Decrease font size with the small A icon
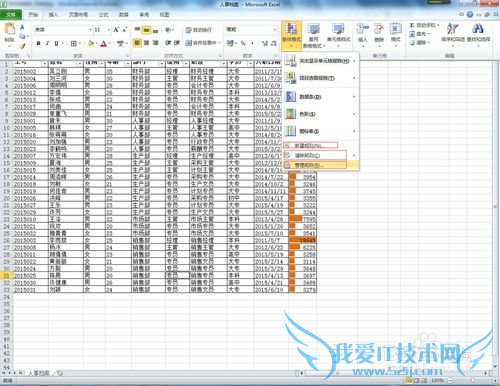The width and height of the screenshot is (500, 386). pyautogui.click(x=124, y=30)
